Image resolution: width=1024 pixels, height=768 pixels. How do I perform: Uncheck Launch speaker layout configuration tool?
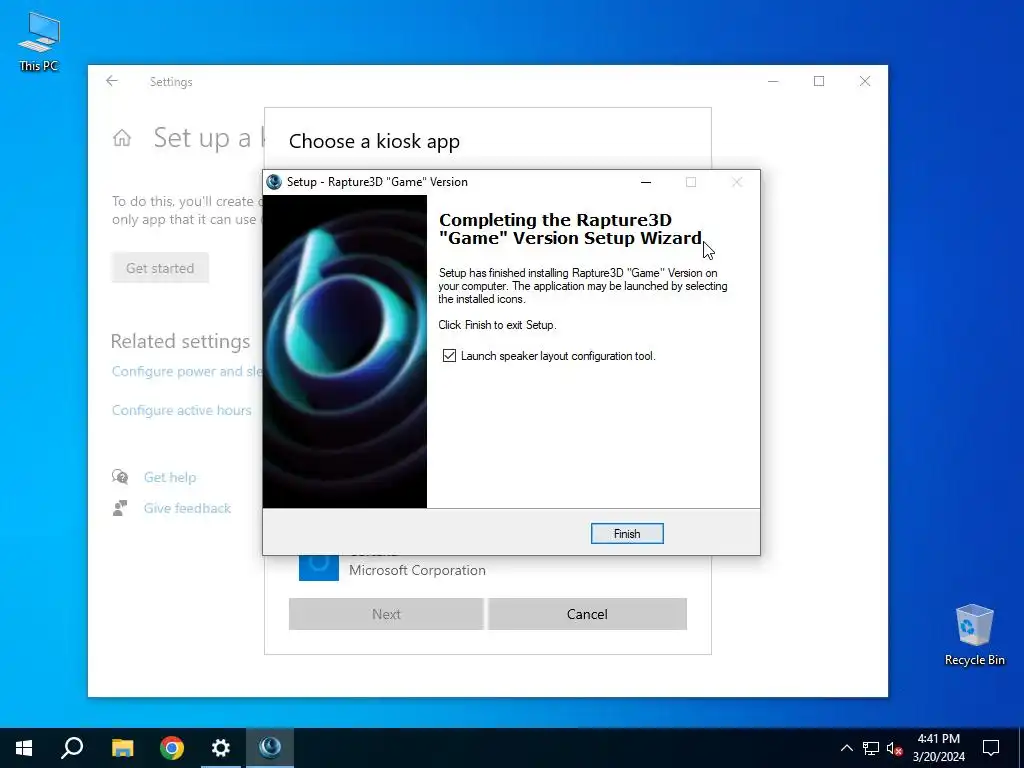pyautogui.click(x=449, y=355)
